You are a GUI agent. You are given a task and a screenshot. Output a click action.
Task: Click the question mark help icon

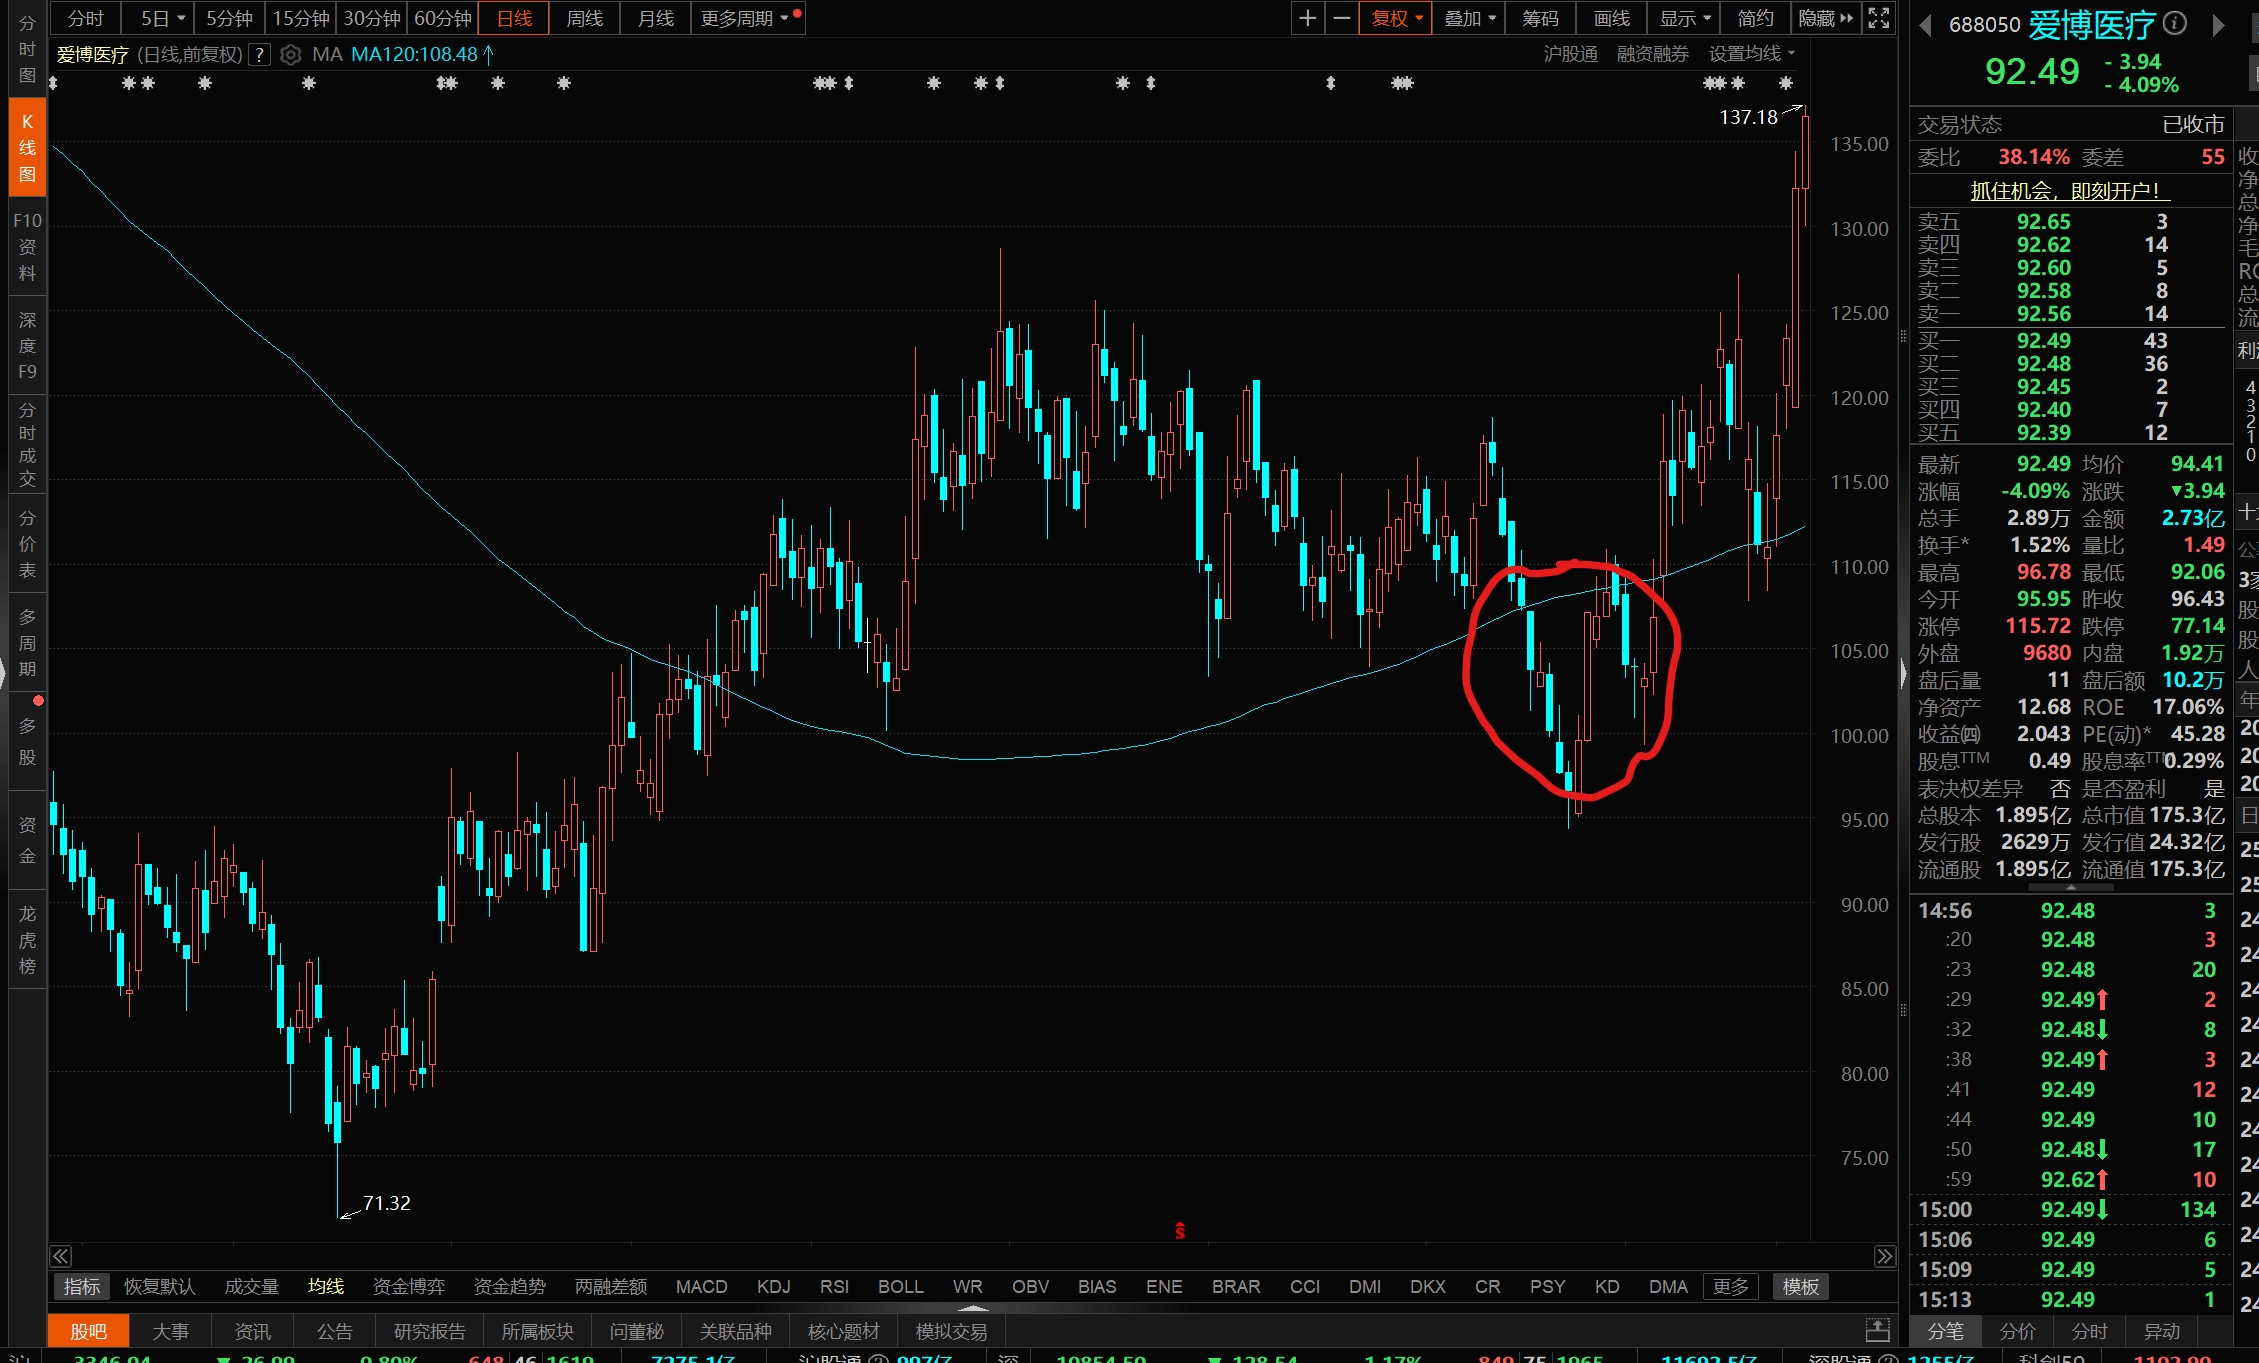[x=259, y=54]
